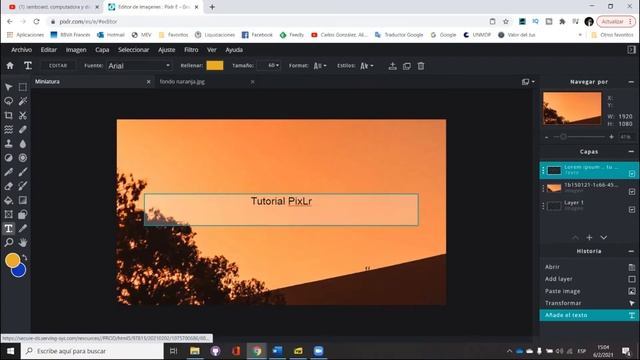Screen dimensions: 640x360
Task: Select the Dodge/Burn tool
Action: pos(9,158)
